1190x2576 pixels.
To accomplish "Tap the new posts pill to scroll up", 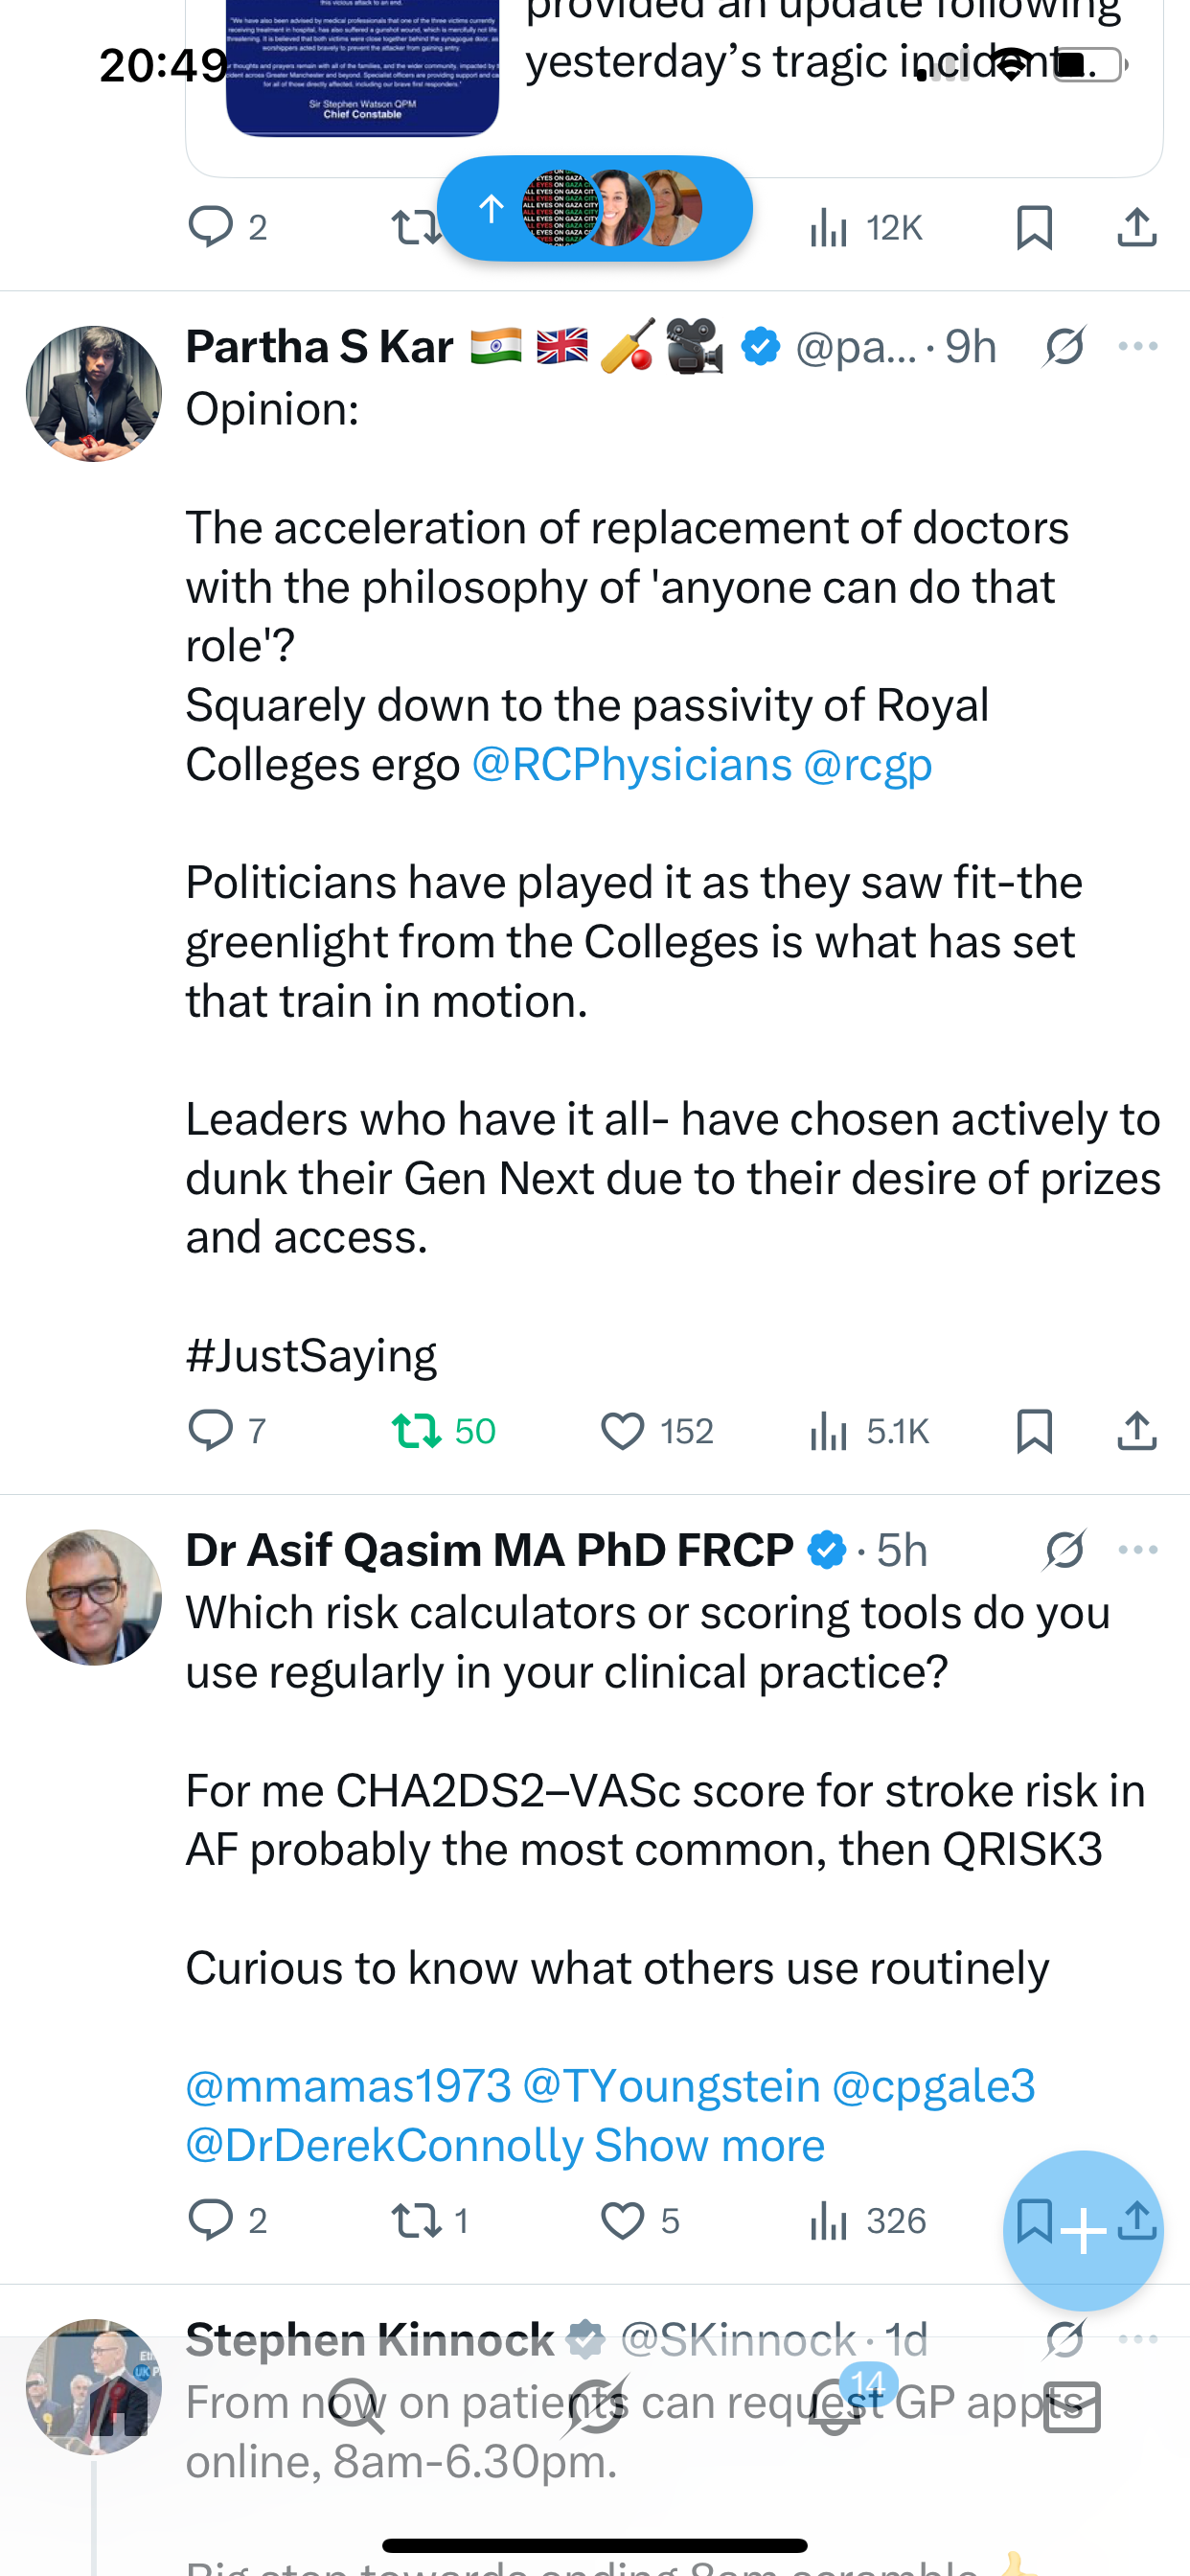I will pos(594,209).
